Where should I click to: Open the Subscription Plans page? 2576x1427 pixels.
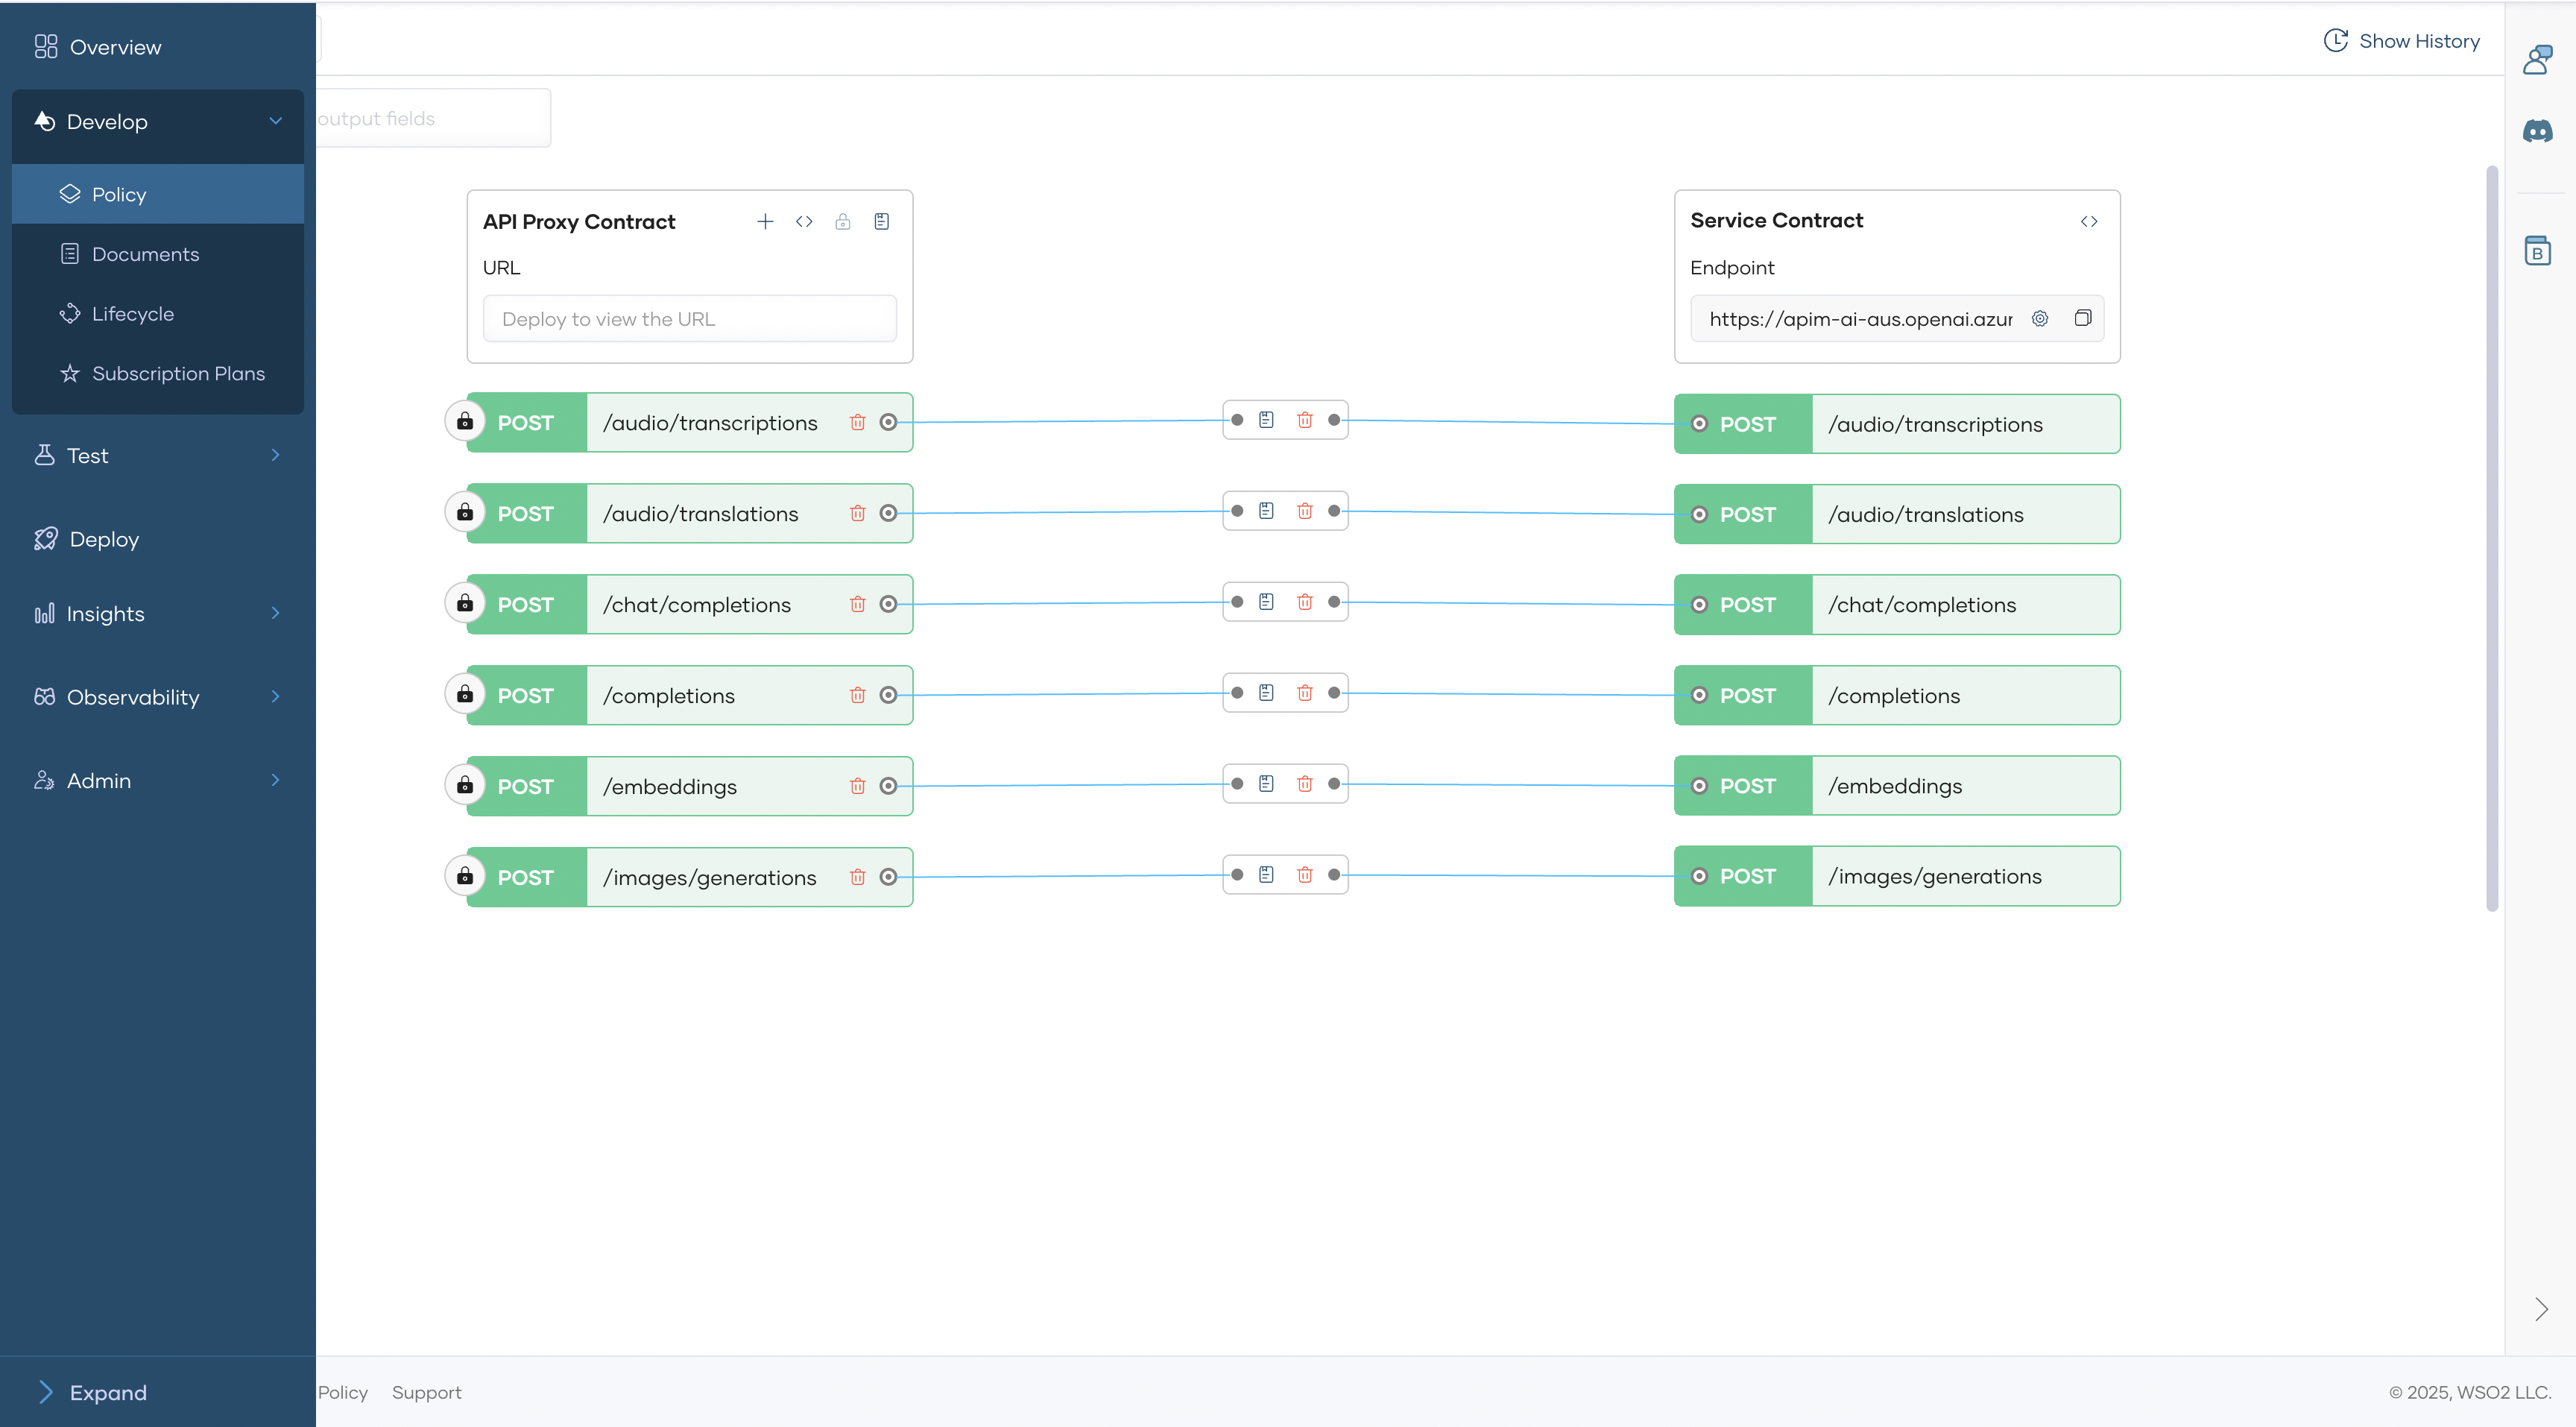pos(177,373)
